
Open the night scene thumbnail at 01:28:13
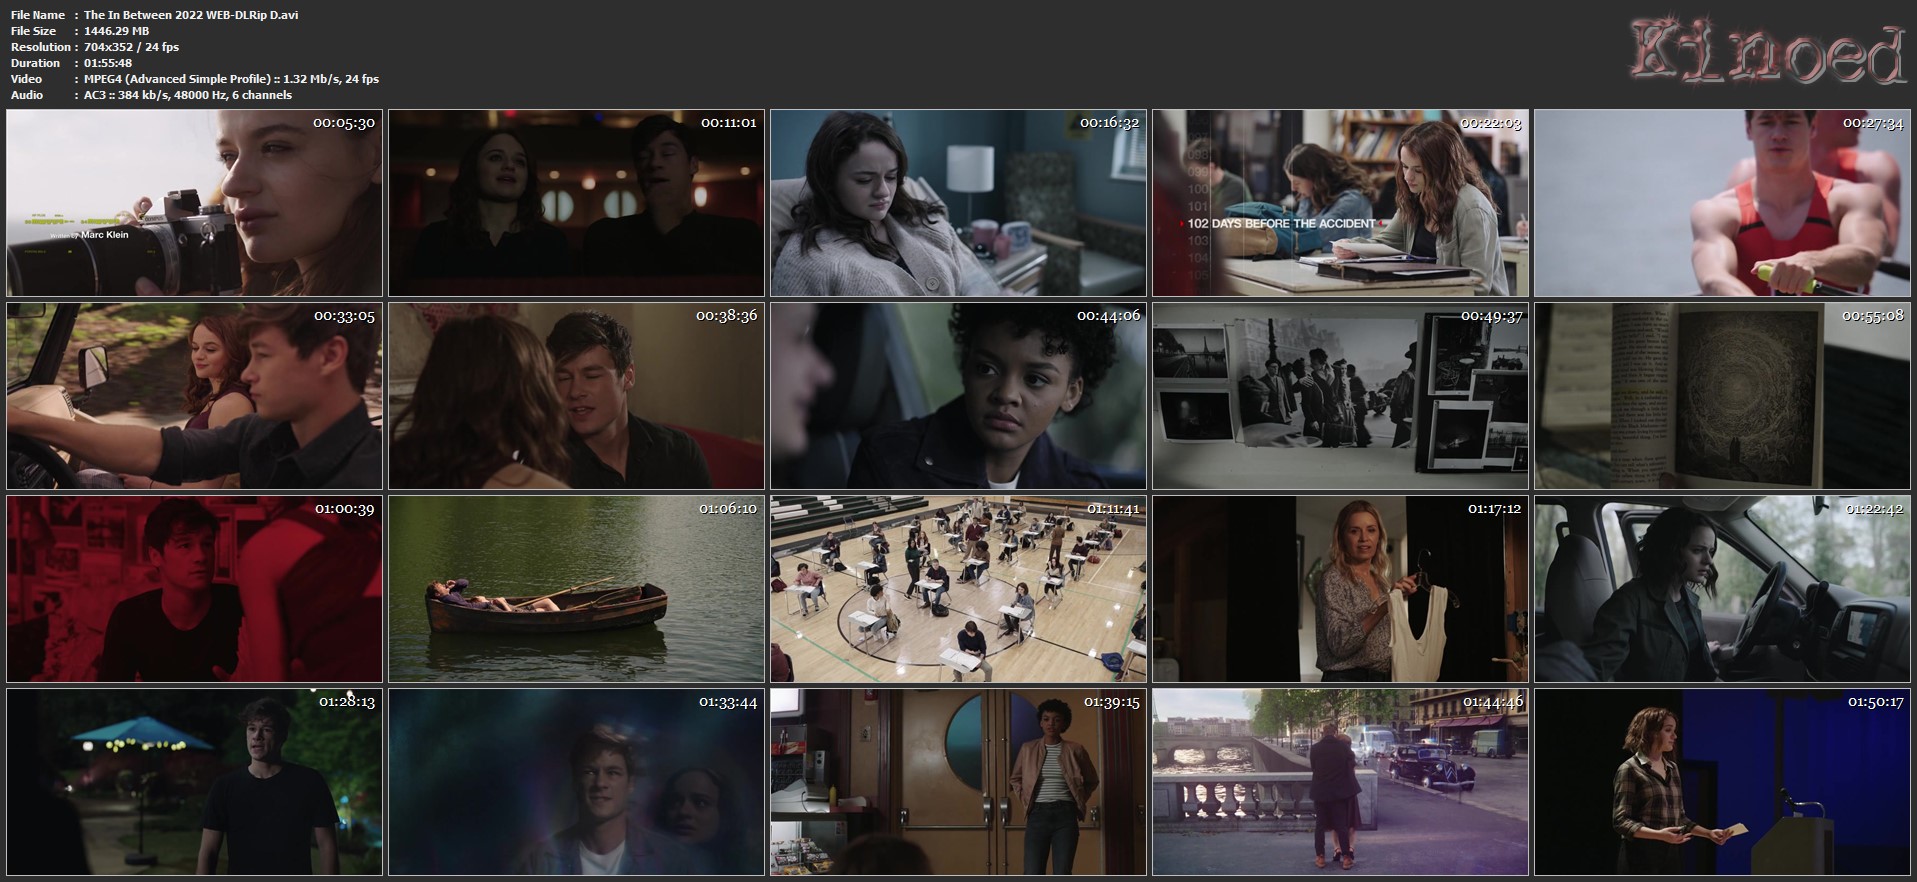click(x=194, y=782)
